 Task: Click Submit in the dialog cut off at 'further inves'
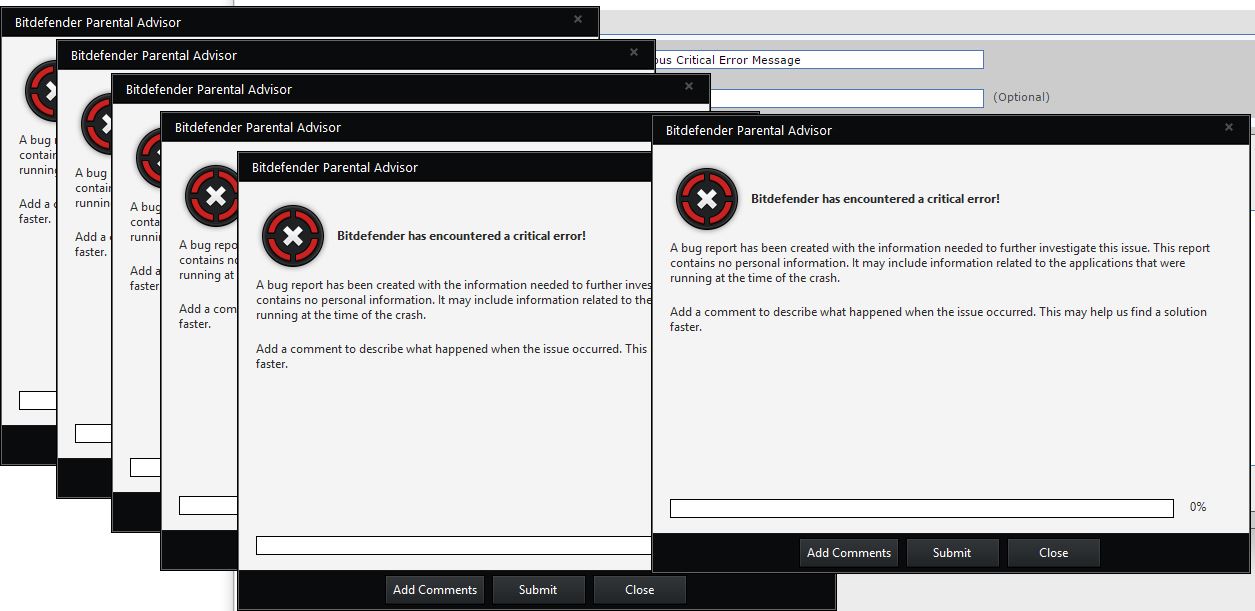(538, 590)
